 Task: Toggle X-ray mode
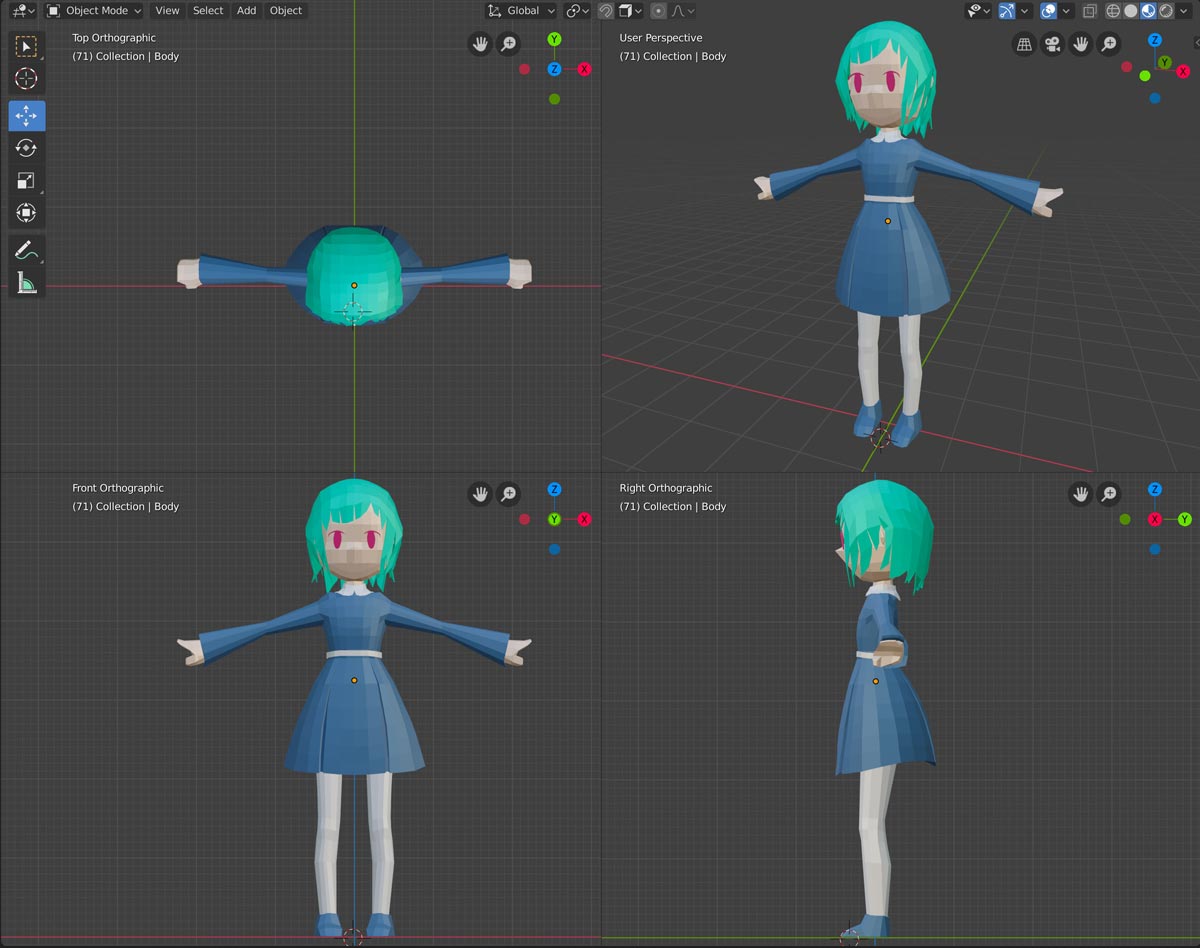(x=1089, y=11)
